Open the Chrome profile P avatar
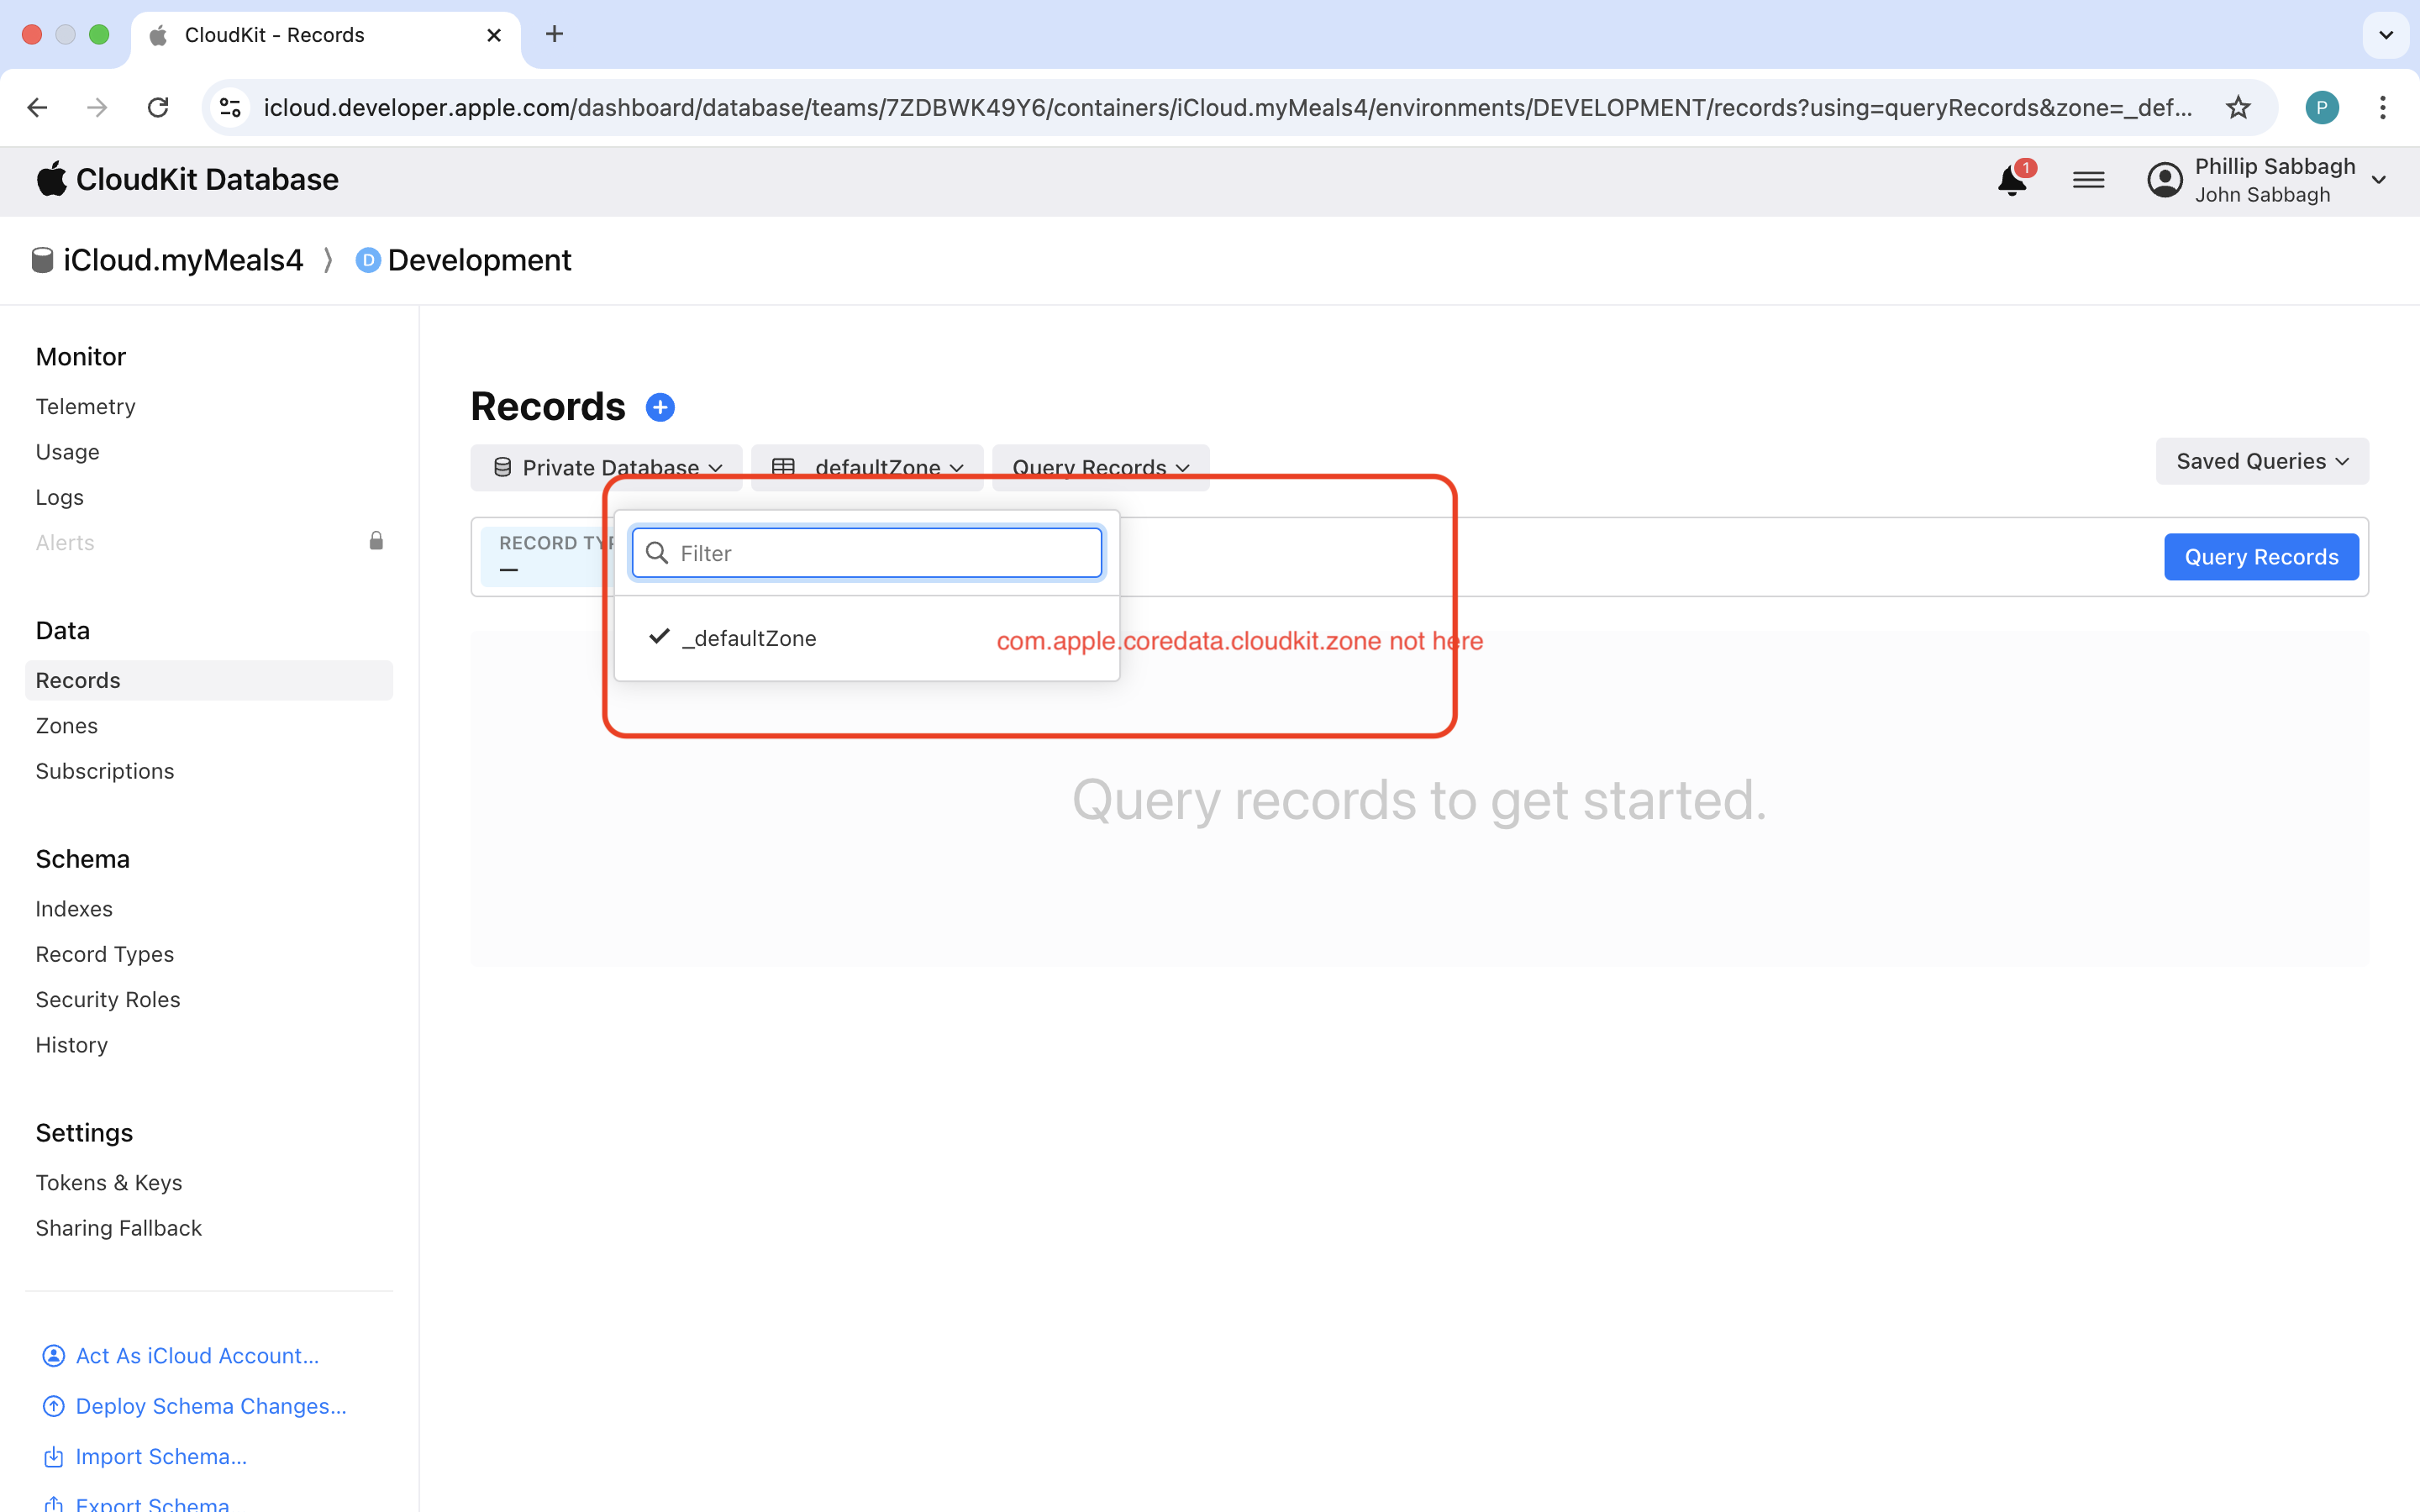The width and height of the screenshot is (2420, 1512). coord(2322,107)
